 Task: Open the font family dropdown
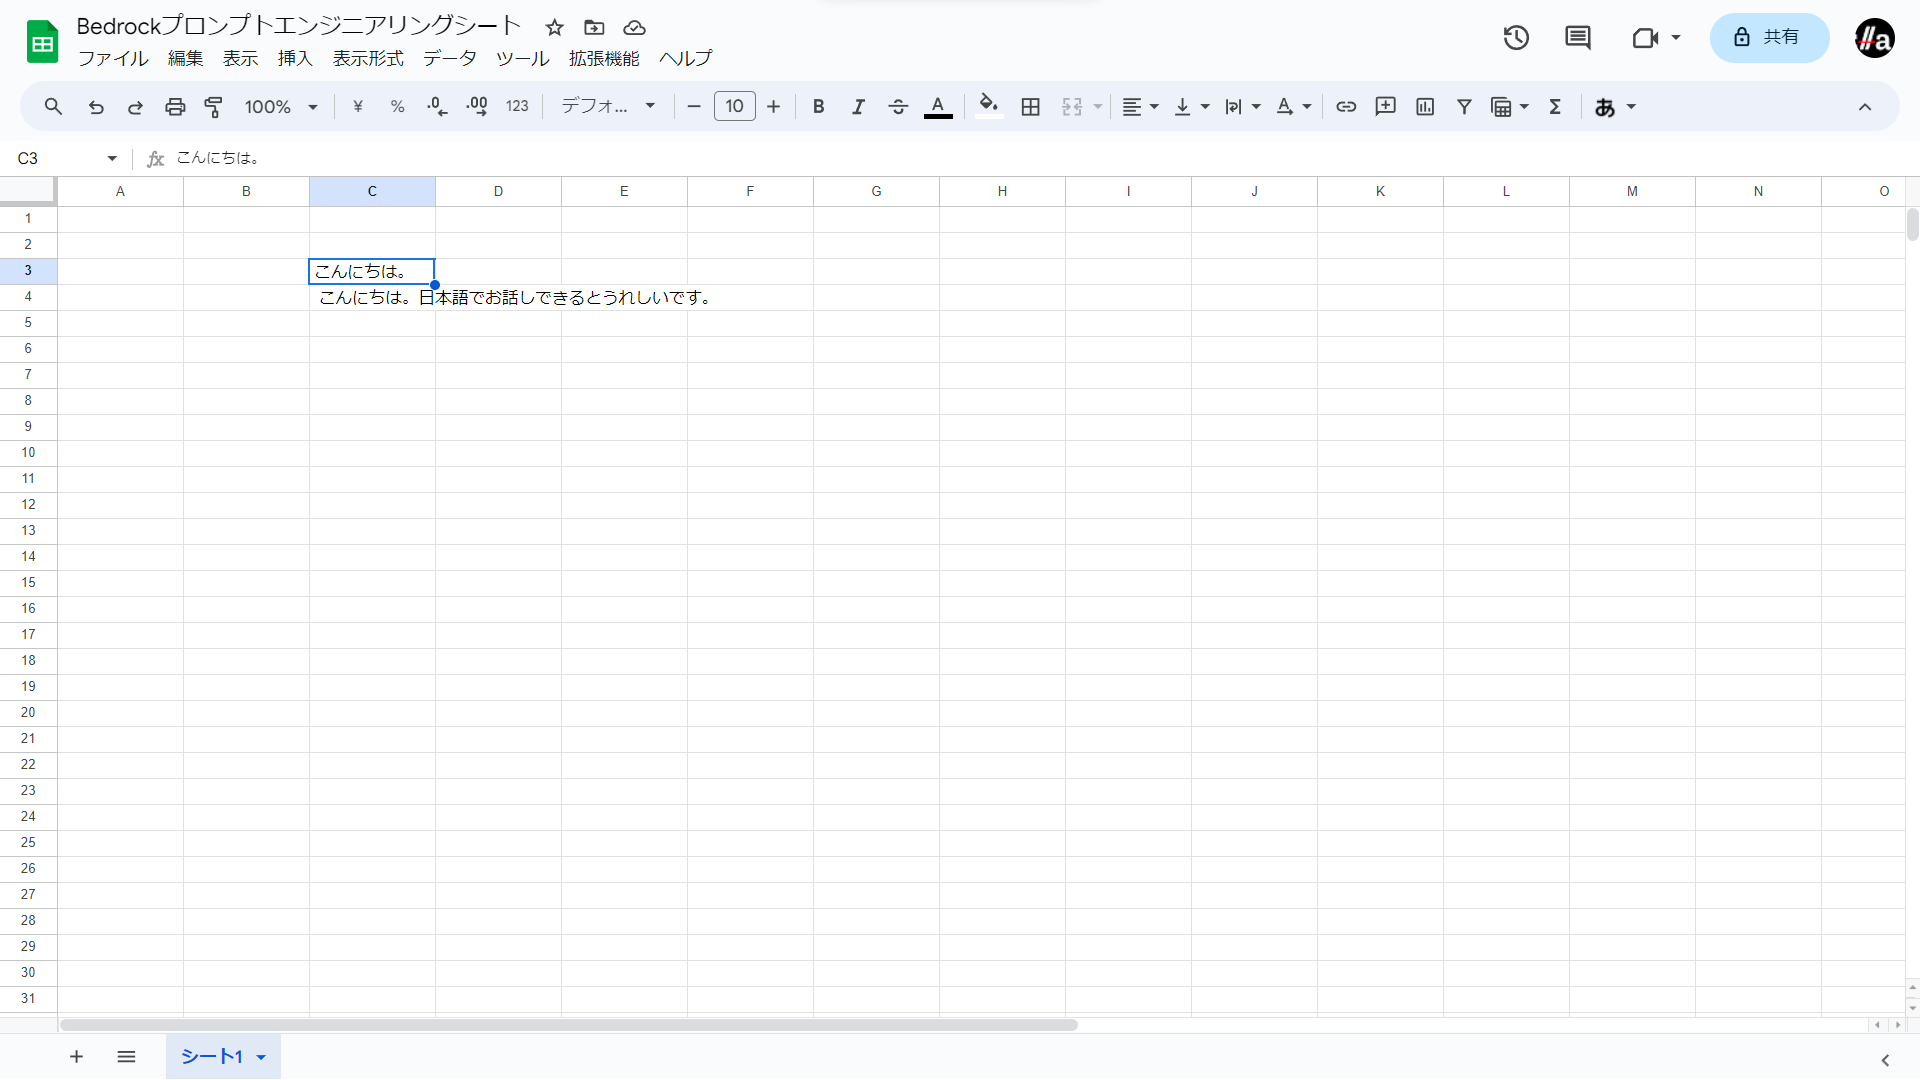(607, 107)
